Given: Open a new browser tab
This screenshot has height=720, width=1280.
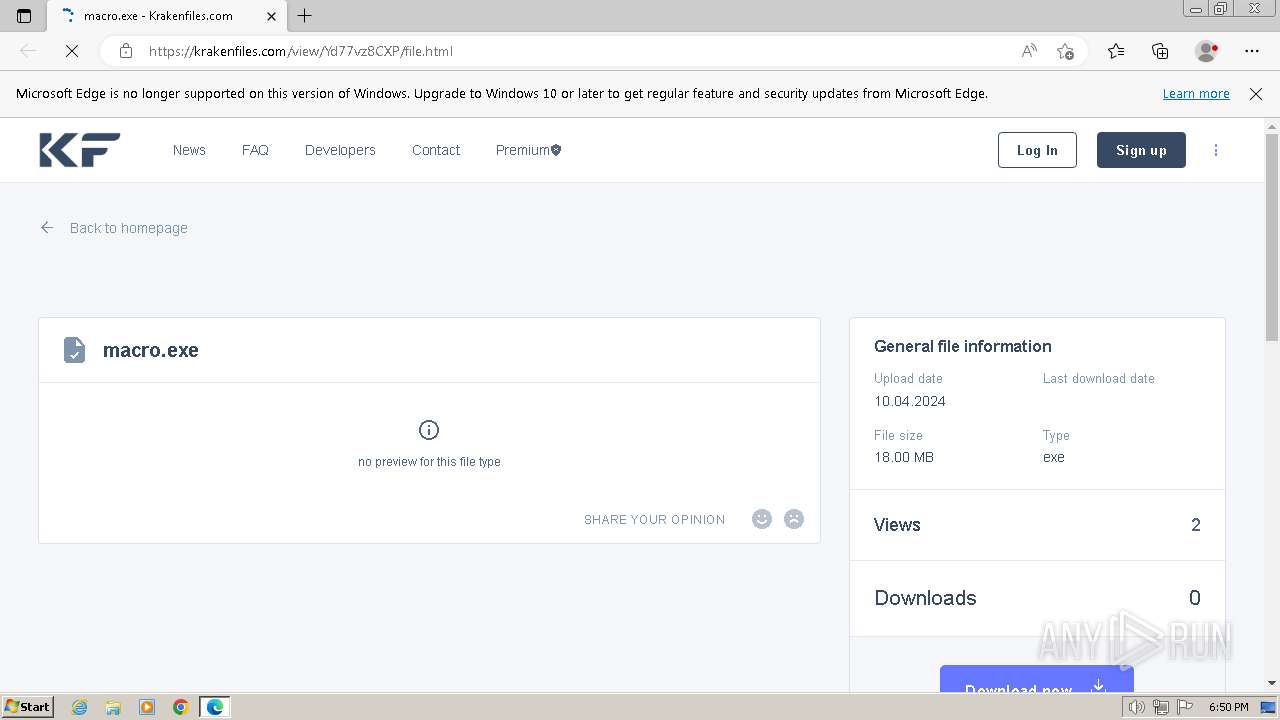Looking at the screenshot, I should [305, 16].
